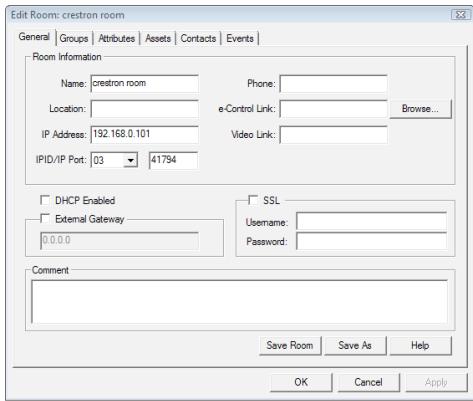The width and height of the screenshot is (473, 401).
Task: Go to the Contacts tab
Action: pyautogui.click(x=198, y=38)
